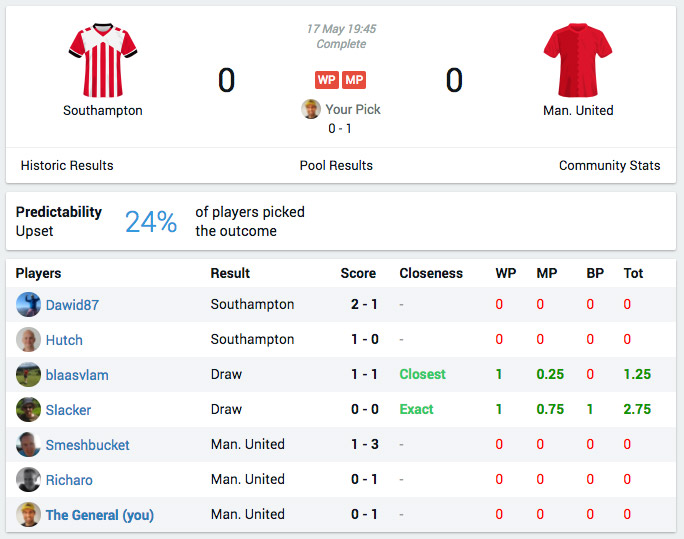Open Dawid87's player profile link
The width and height of the screenshot is (684, 539).
72,305
